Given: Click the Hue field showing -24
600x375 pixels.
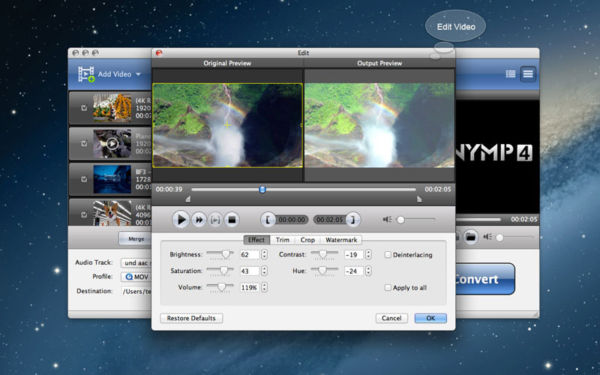Looking at the screenshot, I should pyautogui.click(x=354, y=271).
